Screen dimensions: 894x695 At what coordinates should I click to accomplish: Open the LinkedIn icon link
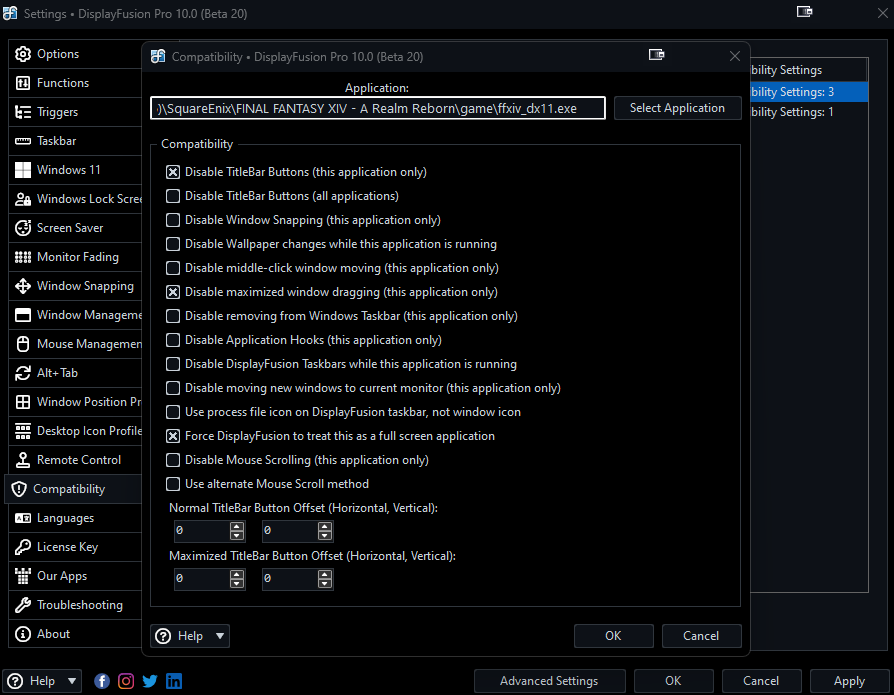[x=174, y=681]
